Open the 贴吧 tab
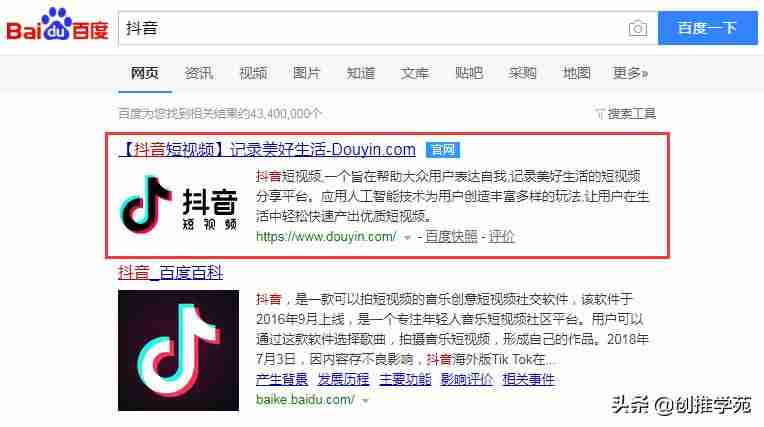The width and height of the screenshot is (764, 427). tap(469, 73)
